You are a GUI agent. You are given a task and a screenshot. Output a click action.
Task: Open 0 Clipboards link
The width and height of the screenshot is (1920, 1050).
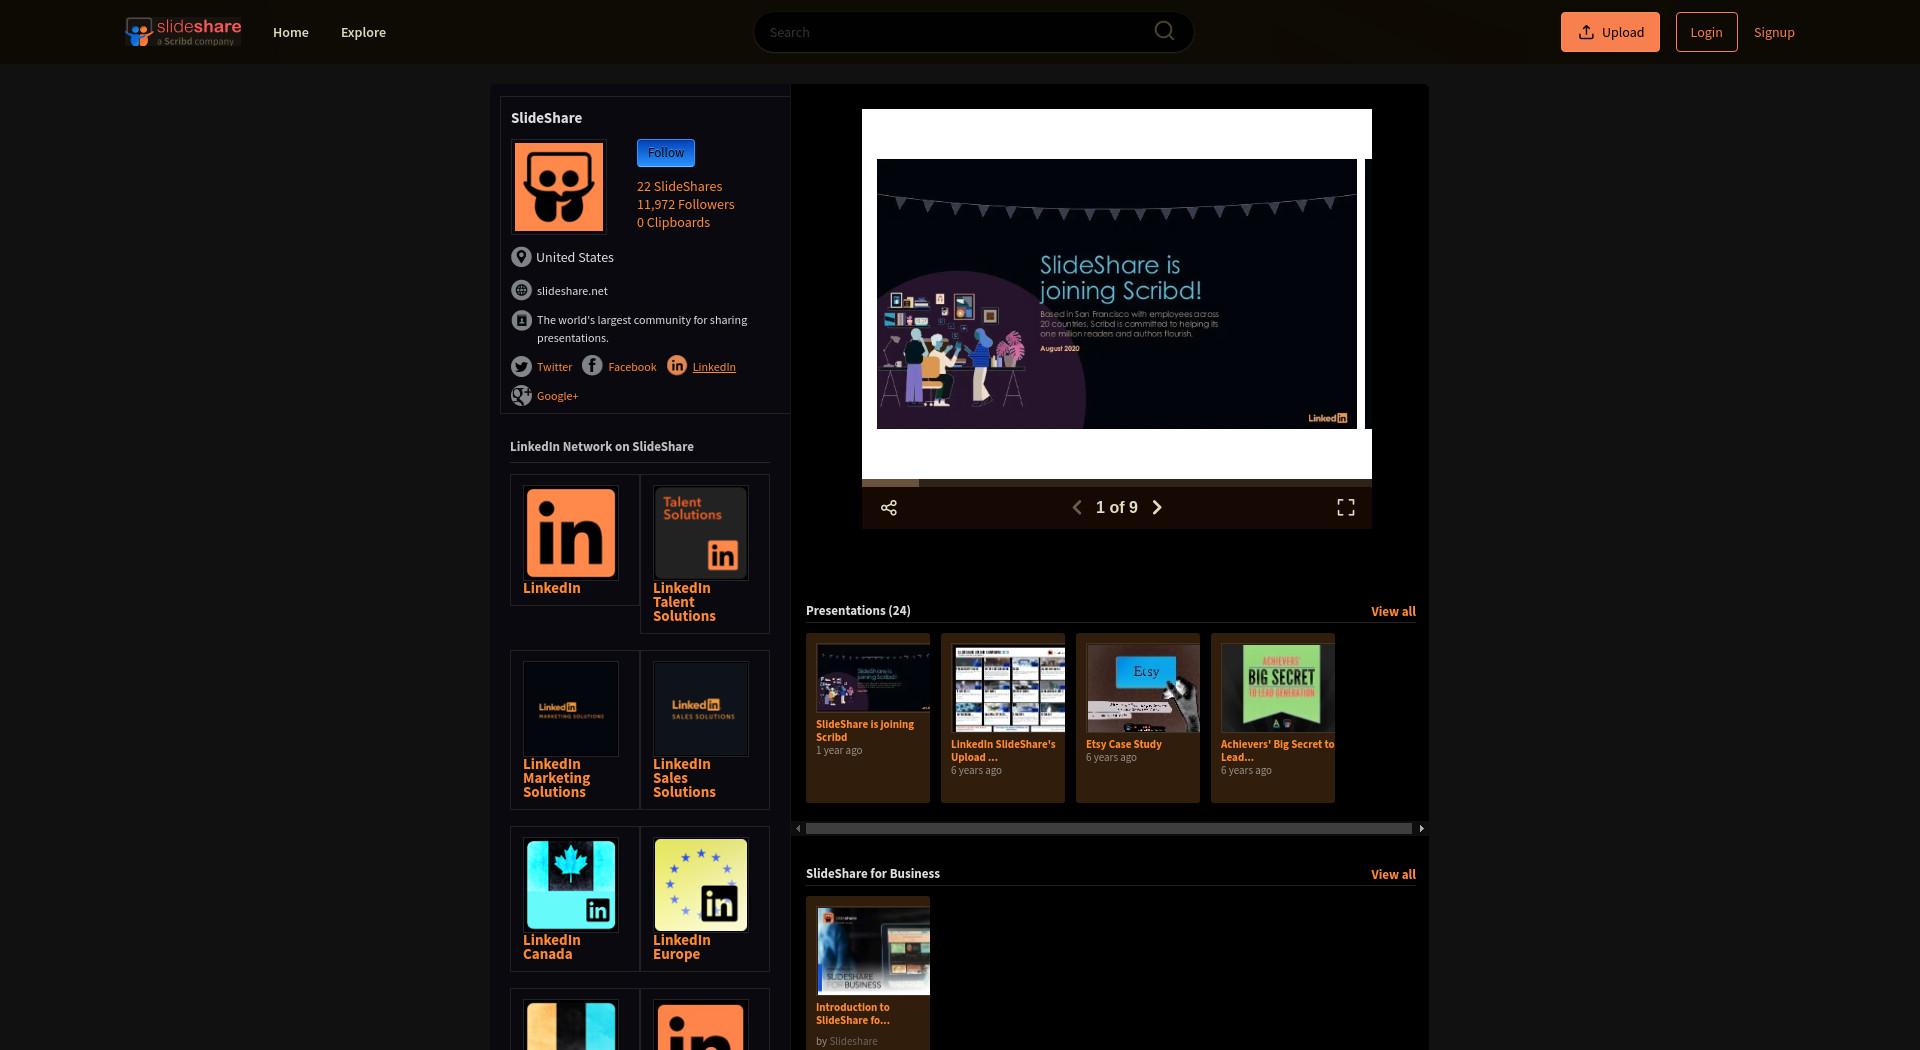pos(673,223)
